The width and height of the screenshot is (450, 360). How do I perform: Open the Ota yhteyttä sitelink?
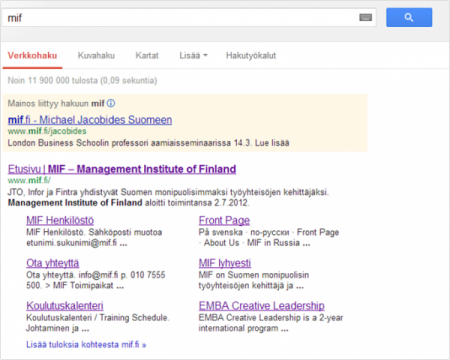[53, 263]
